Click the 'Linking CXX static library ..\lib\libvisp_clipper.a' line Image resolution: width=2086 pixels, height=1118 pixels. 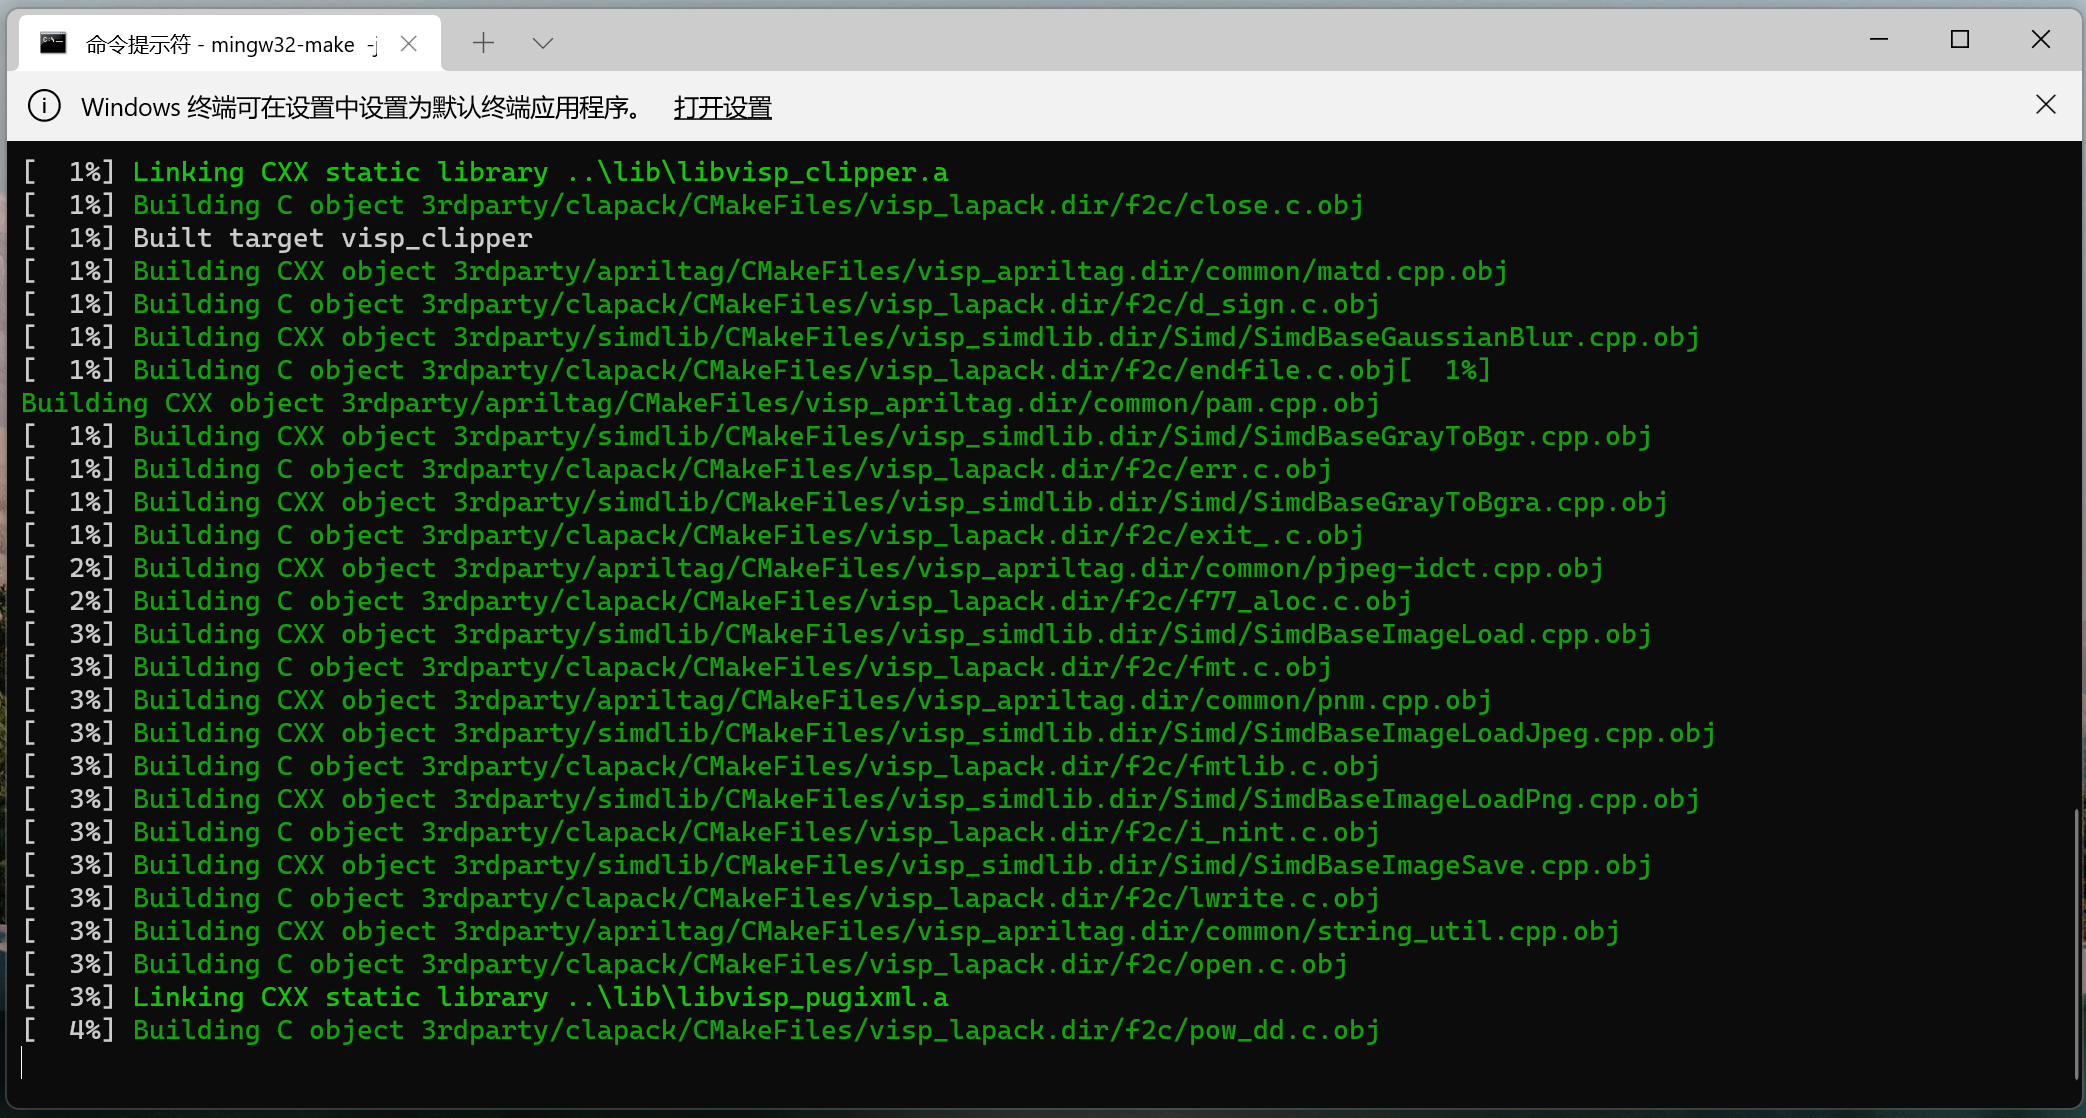[485, 172]
